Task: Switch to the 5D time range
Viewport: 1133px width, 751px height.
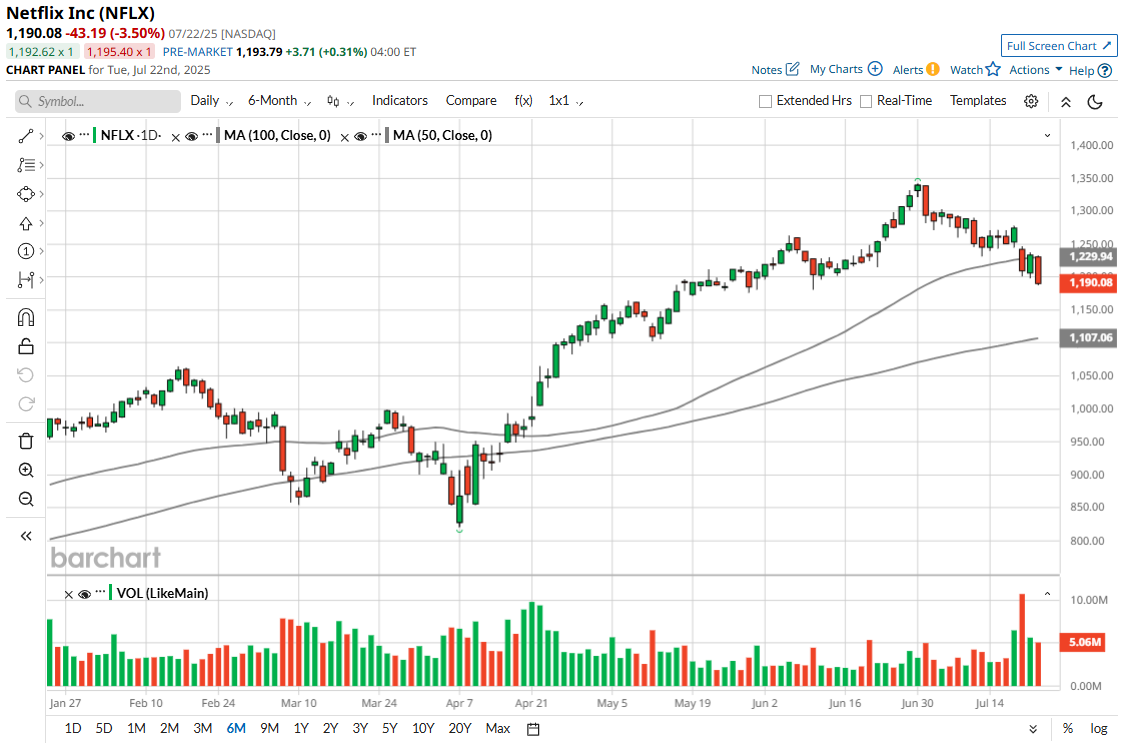Action: [x=104, y=729]
